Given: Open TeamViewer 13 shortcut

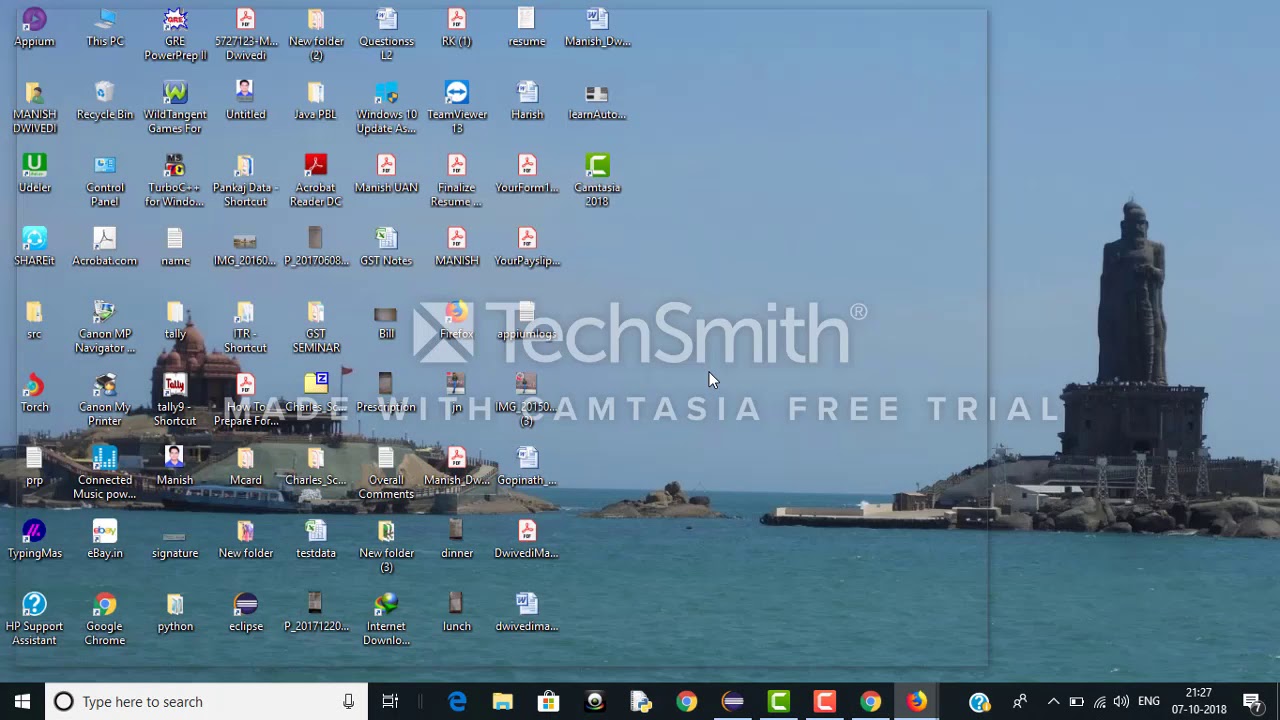Looking at the screenshot, I should coord(457,108).
